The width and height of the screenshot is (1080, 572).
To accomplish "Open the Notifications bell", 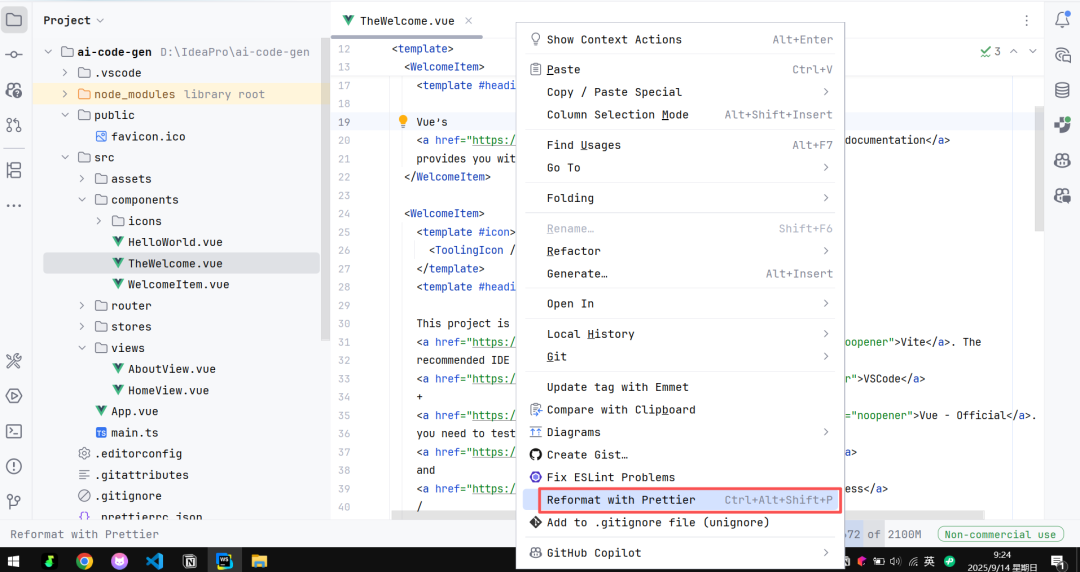I will (1063, 20).
